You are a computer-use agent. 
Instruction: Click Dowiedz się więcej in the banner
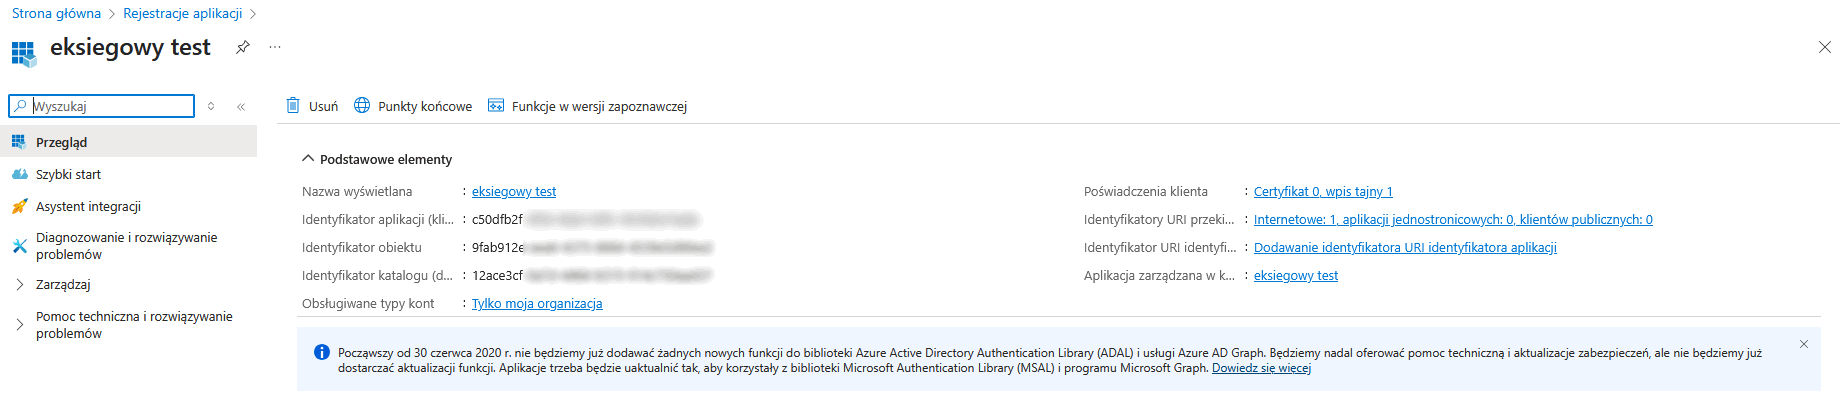[1261, 368]
